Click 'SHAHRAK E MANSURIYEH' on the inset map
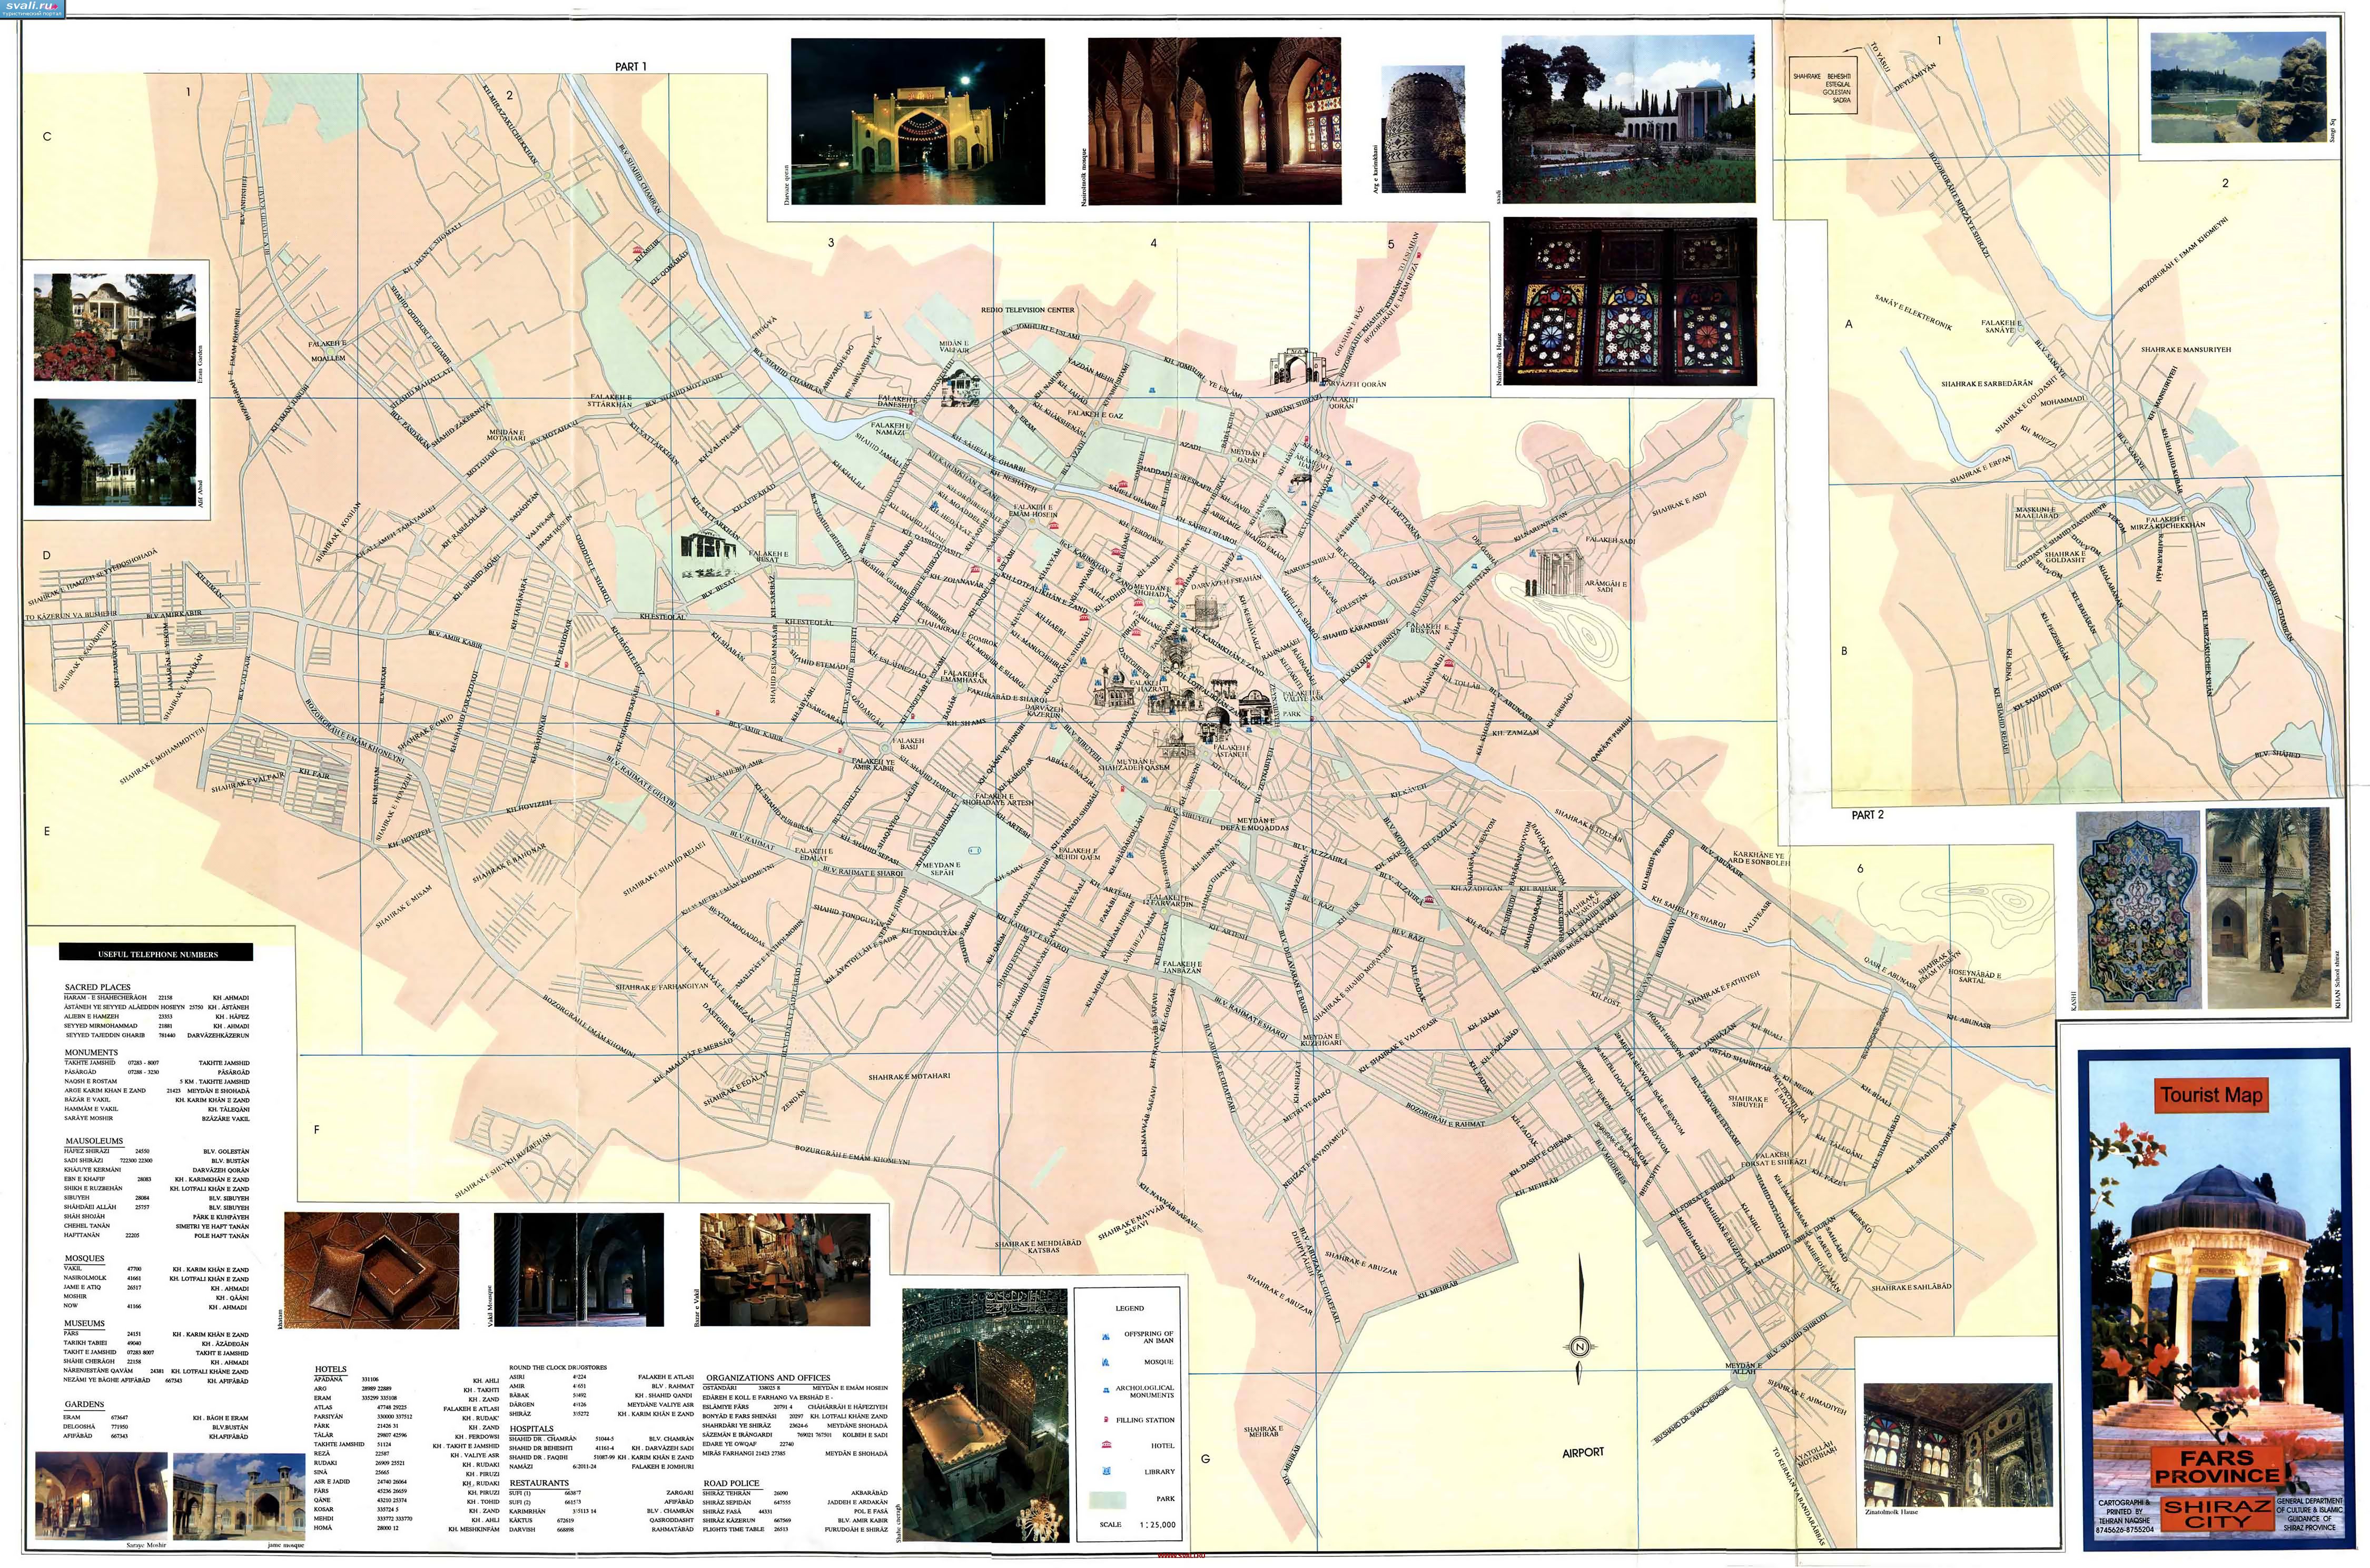This screenshot has width=2370, height=1568. tap(2185, 350)
